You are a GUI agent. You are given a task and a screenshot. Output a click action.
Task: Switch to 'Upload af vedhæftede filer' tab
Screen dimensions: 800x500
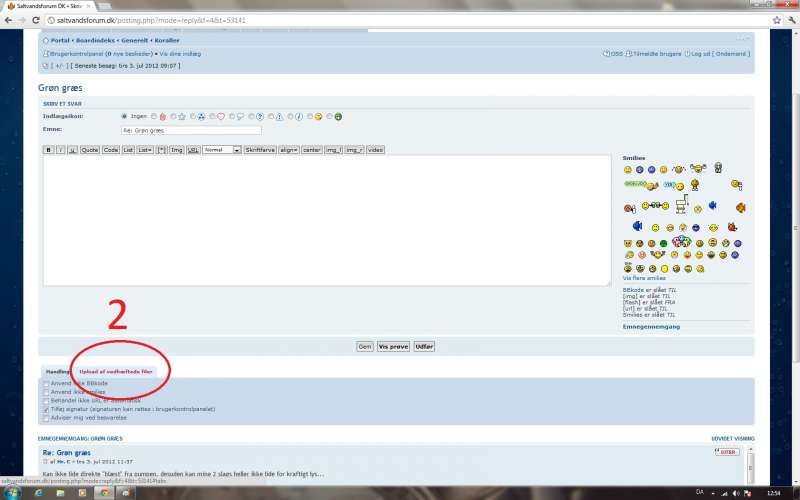pyautogui.click(x=117, y=371)
